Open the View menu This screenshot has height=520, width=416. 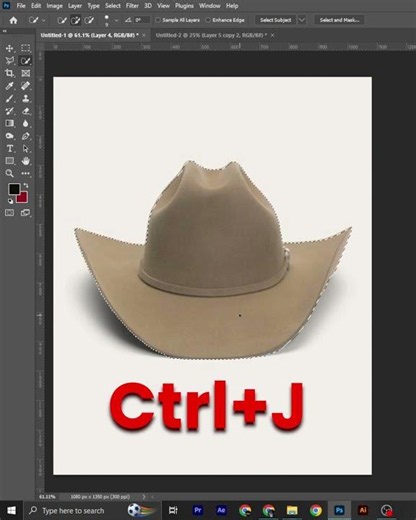tap(163, 6)
